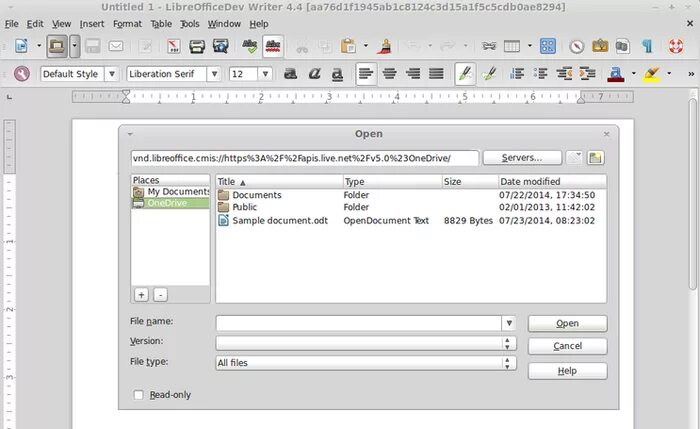Expand Insert Table dropdown arrow

point(529,46)
